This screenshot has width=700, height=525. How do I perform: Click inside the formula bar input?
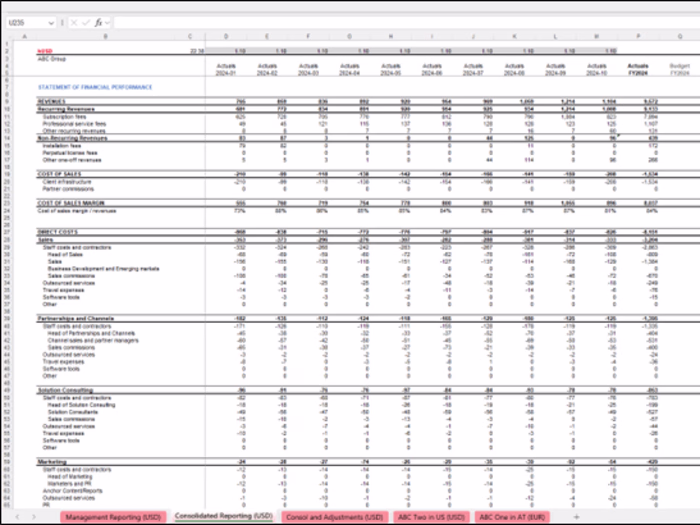(x=402, y=22)
